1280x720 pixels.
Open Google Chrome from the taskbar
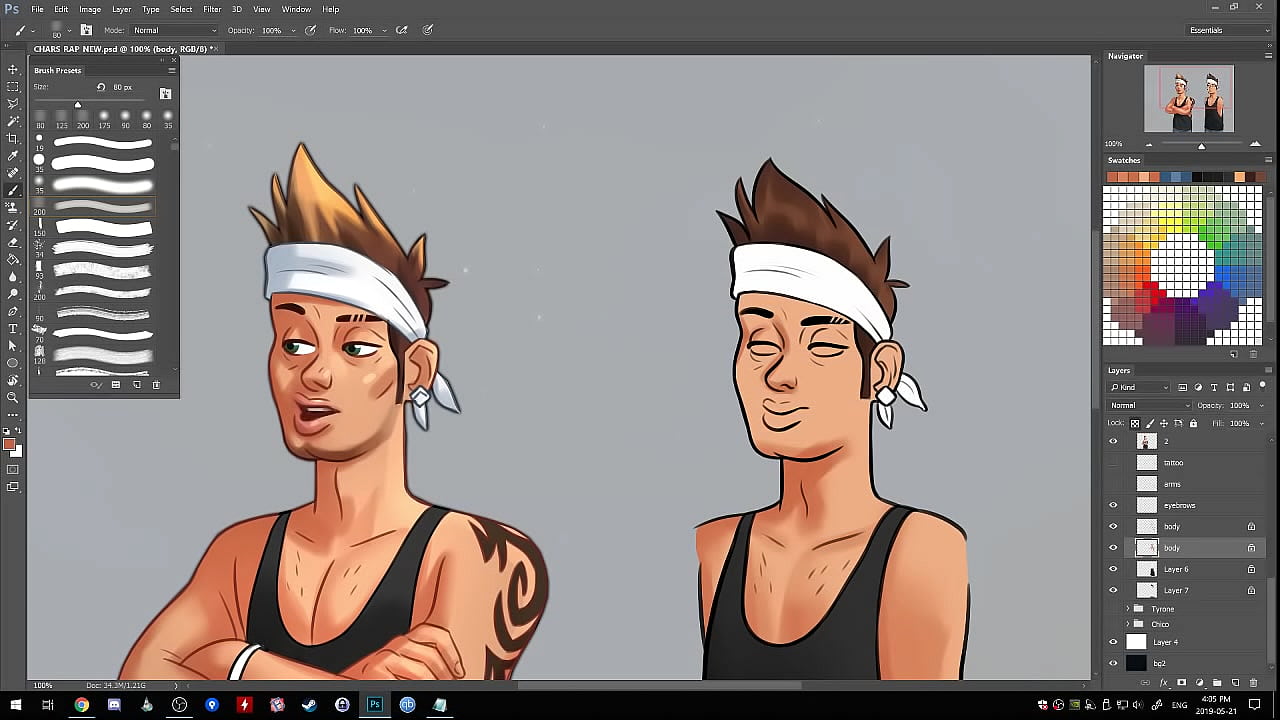pos(81,705)
